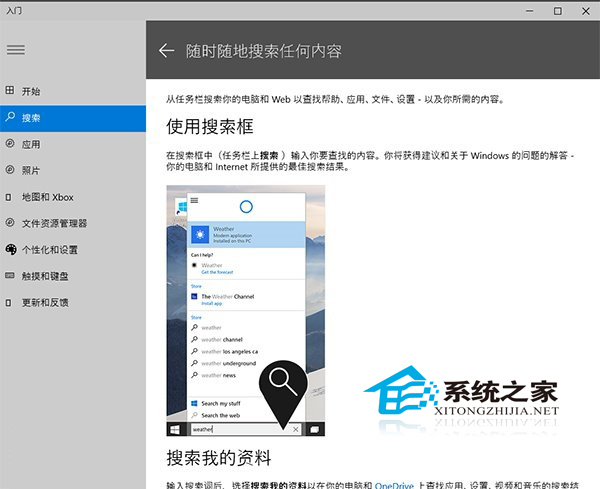Screen dimensions: 600x489
Task: Click the icon beside 照片
Action: coord(10,170)
